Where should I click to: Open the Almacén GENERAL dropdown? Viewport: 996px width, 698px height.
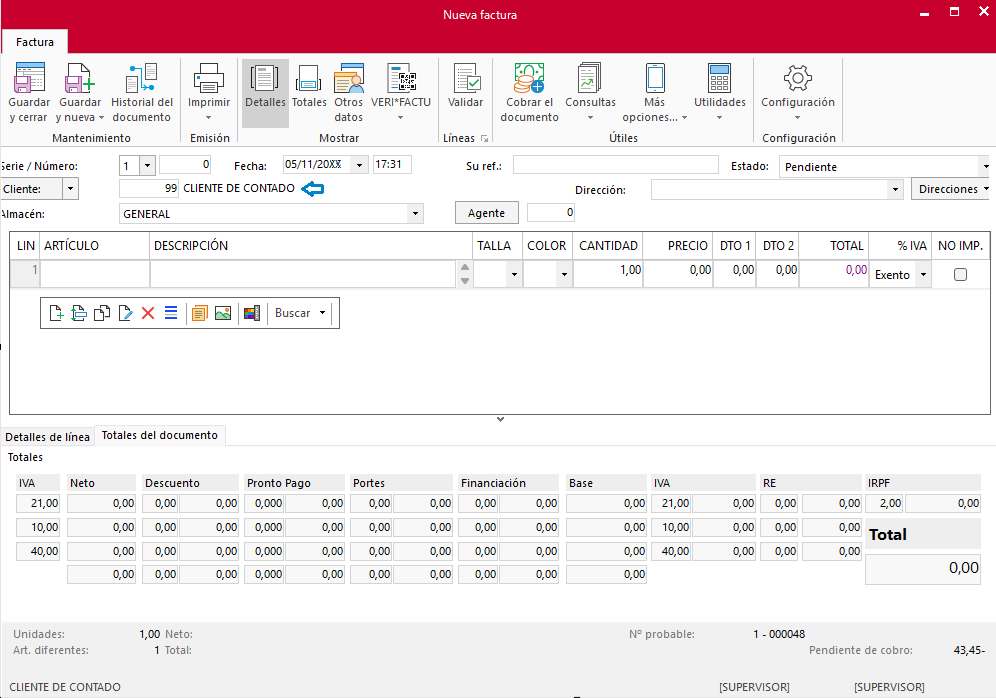pyautogui.click(x=415, y=213)
